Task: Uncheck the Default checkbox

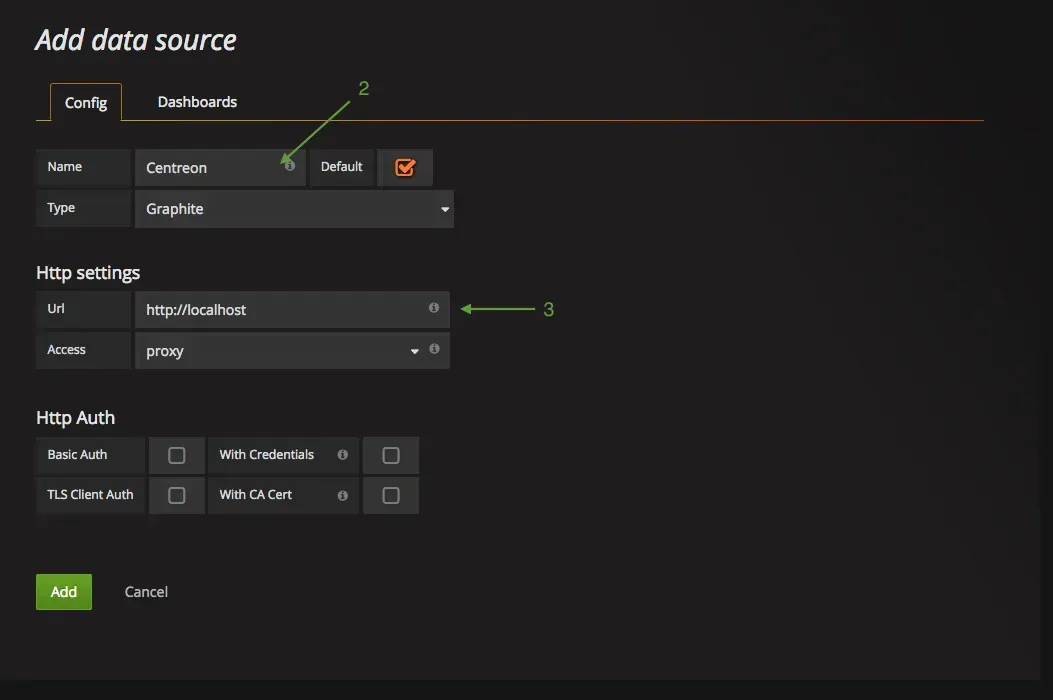Action: click(x=405, y=167)
